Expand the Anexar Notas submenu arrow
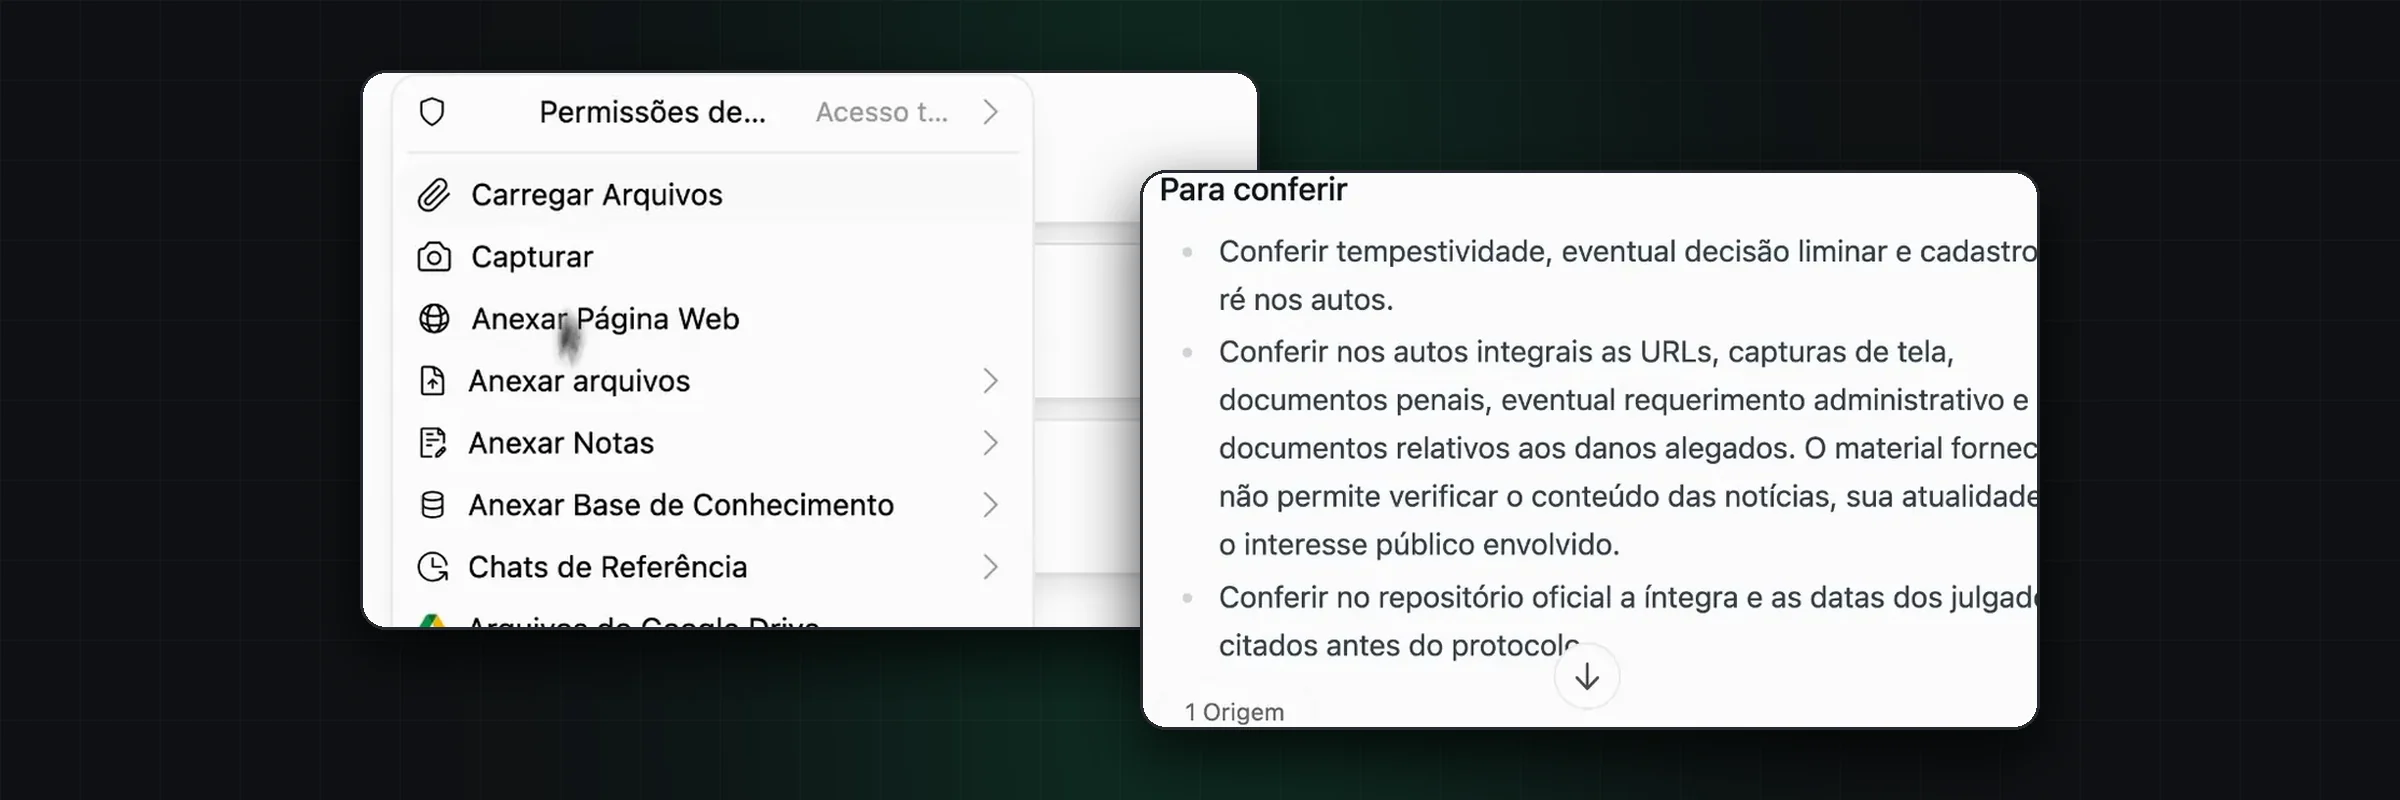 click(990, 443)
